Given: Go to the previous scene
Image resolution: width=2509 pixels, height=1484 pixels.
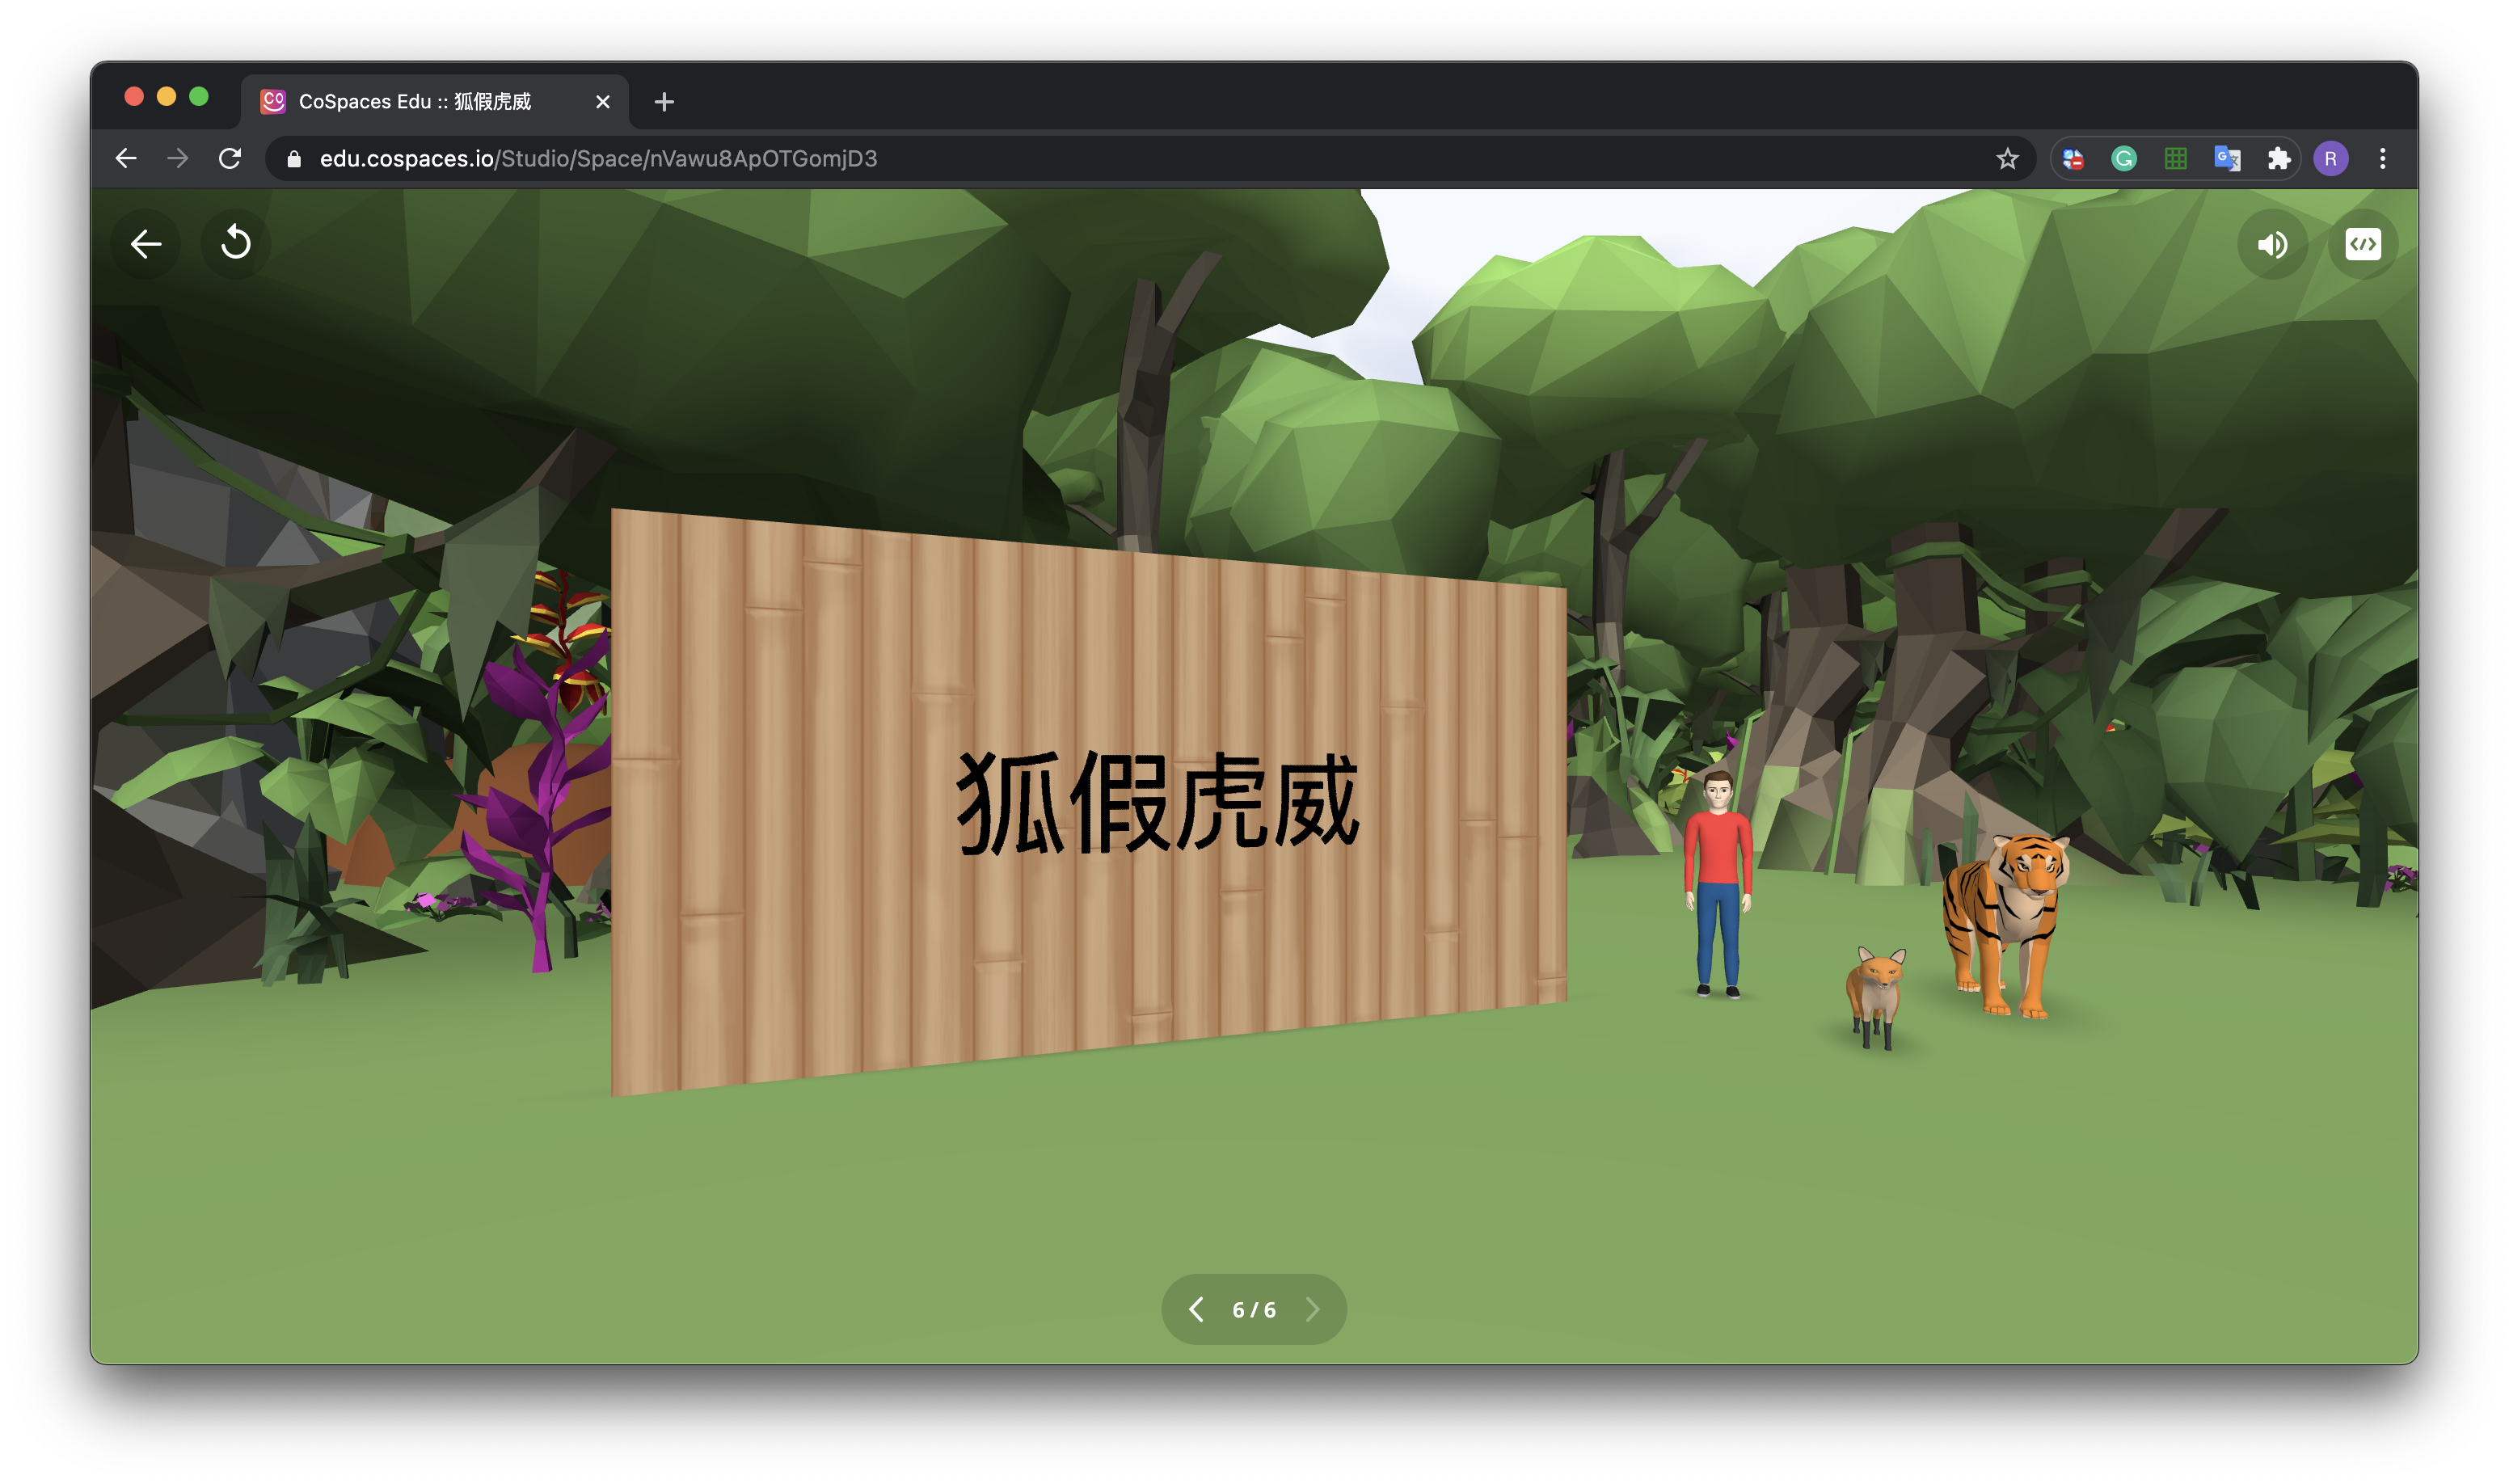Looking at the screenshot, I should [x=1196, y=1309].
